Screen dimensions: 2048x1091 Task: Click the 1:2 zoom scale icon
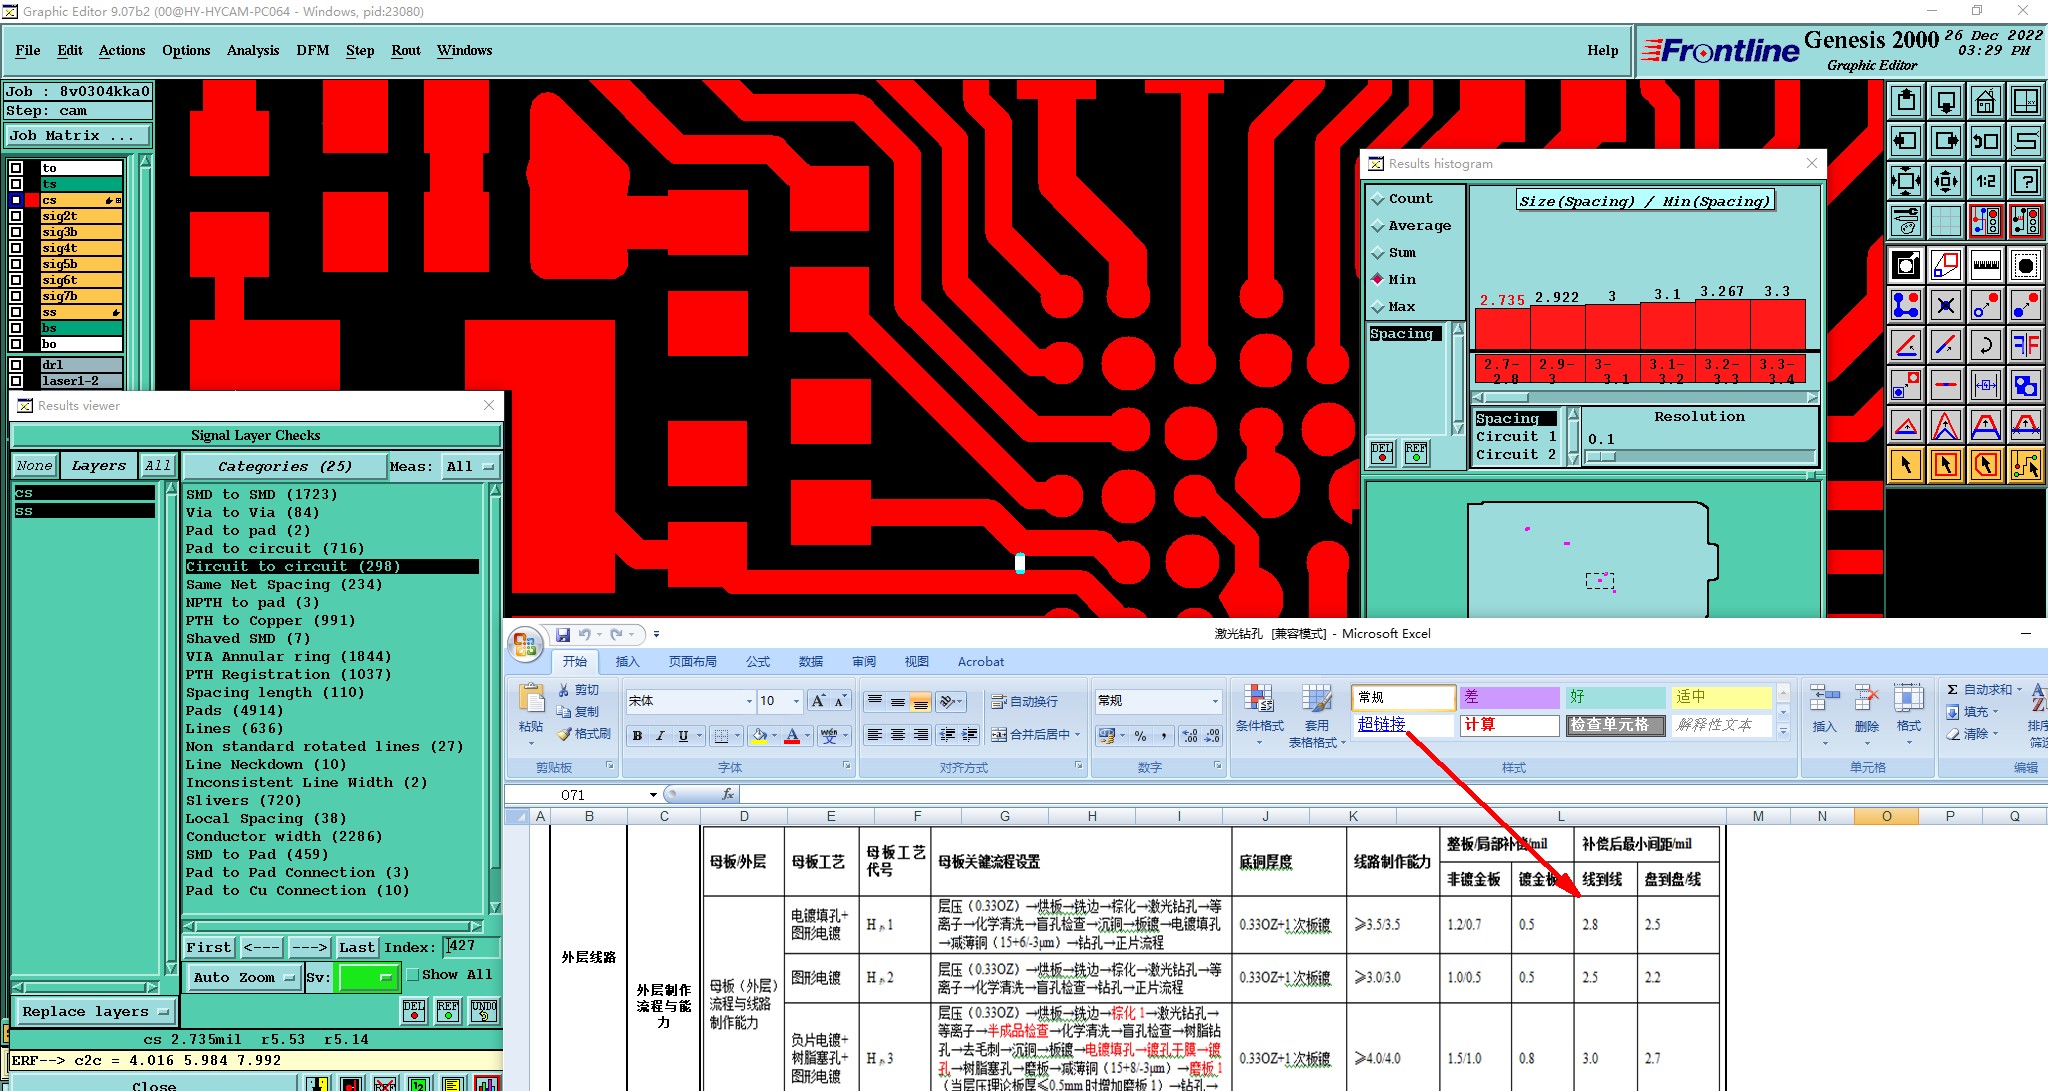click(1985, 181)
